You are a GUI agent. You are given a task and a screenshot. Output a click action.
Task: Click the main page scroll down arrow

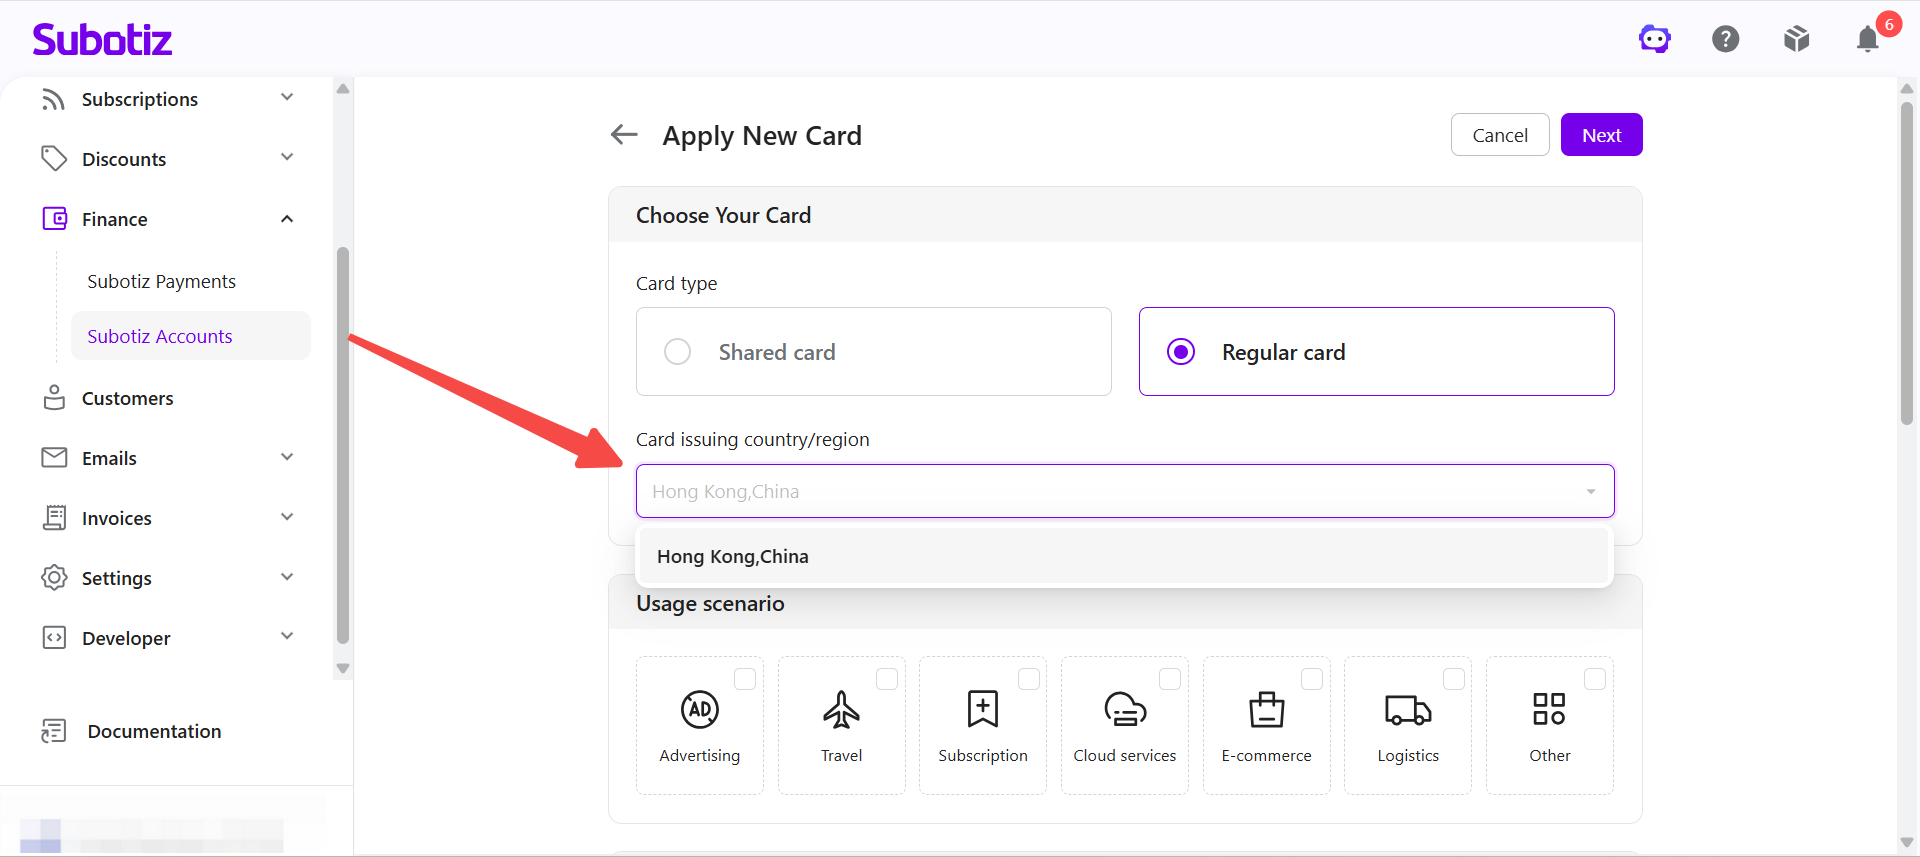point(1907,843)
